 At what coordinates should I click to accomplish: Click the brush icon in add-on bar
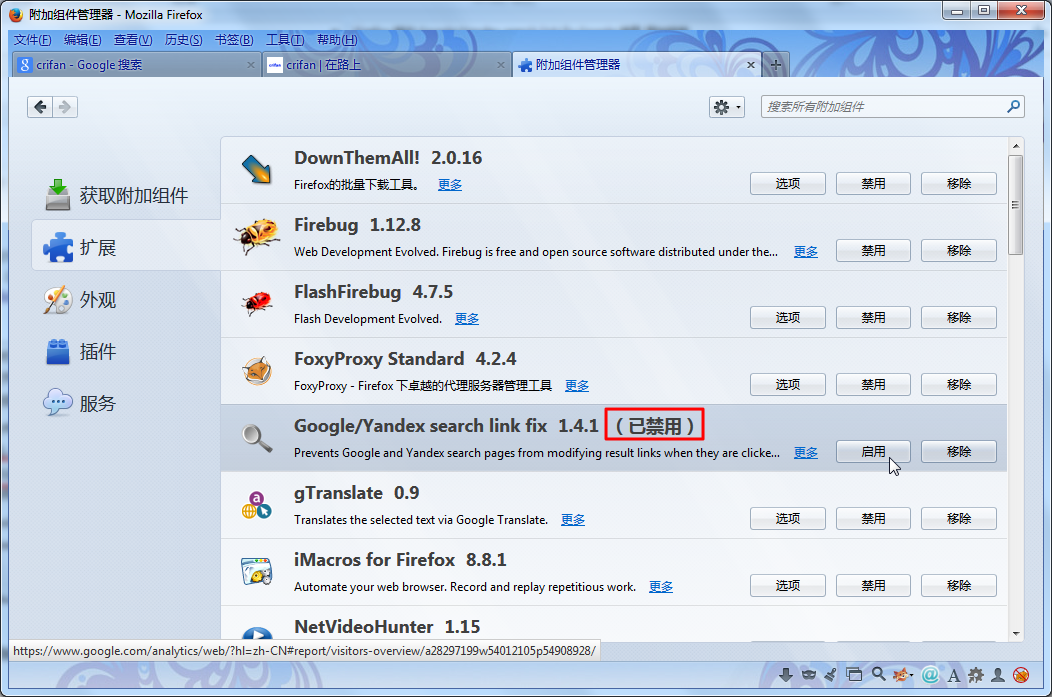[831, 675]
